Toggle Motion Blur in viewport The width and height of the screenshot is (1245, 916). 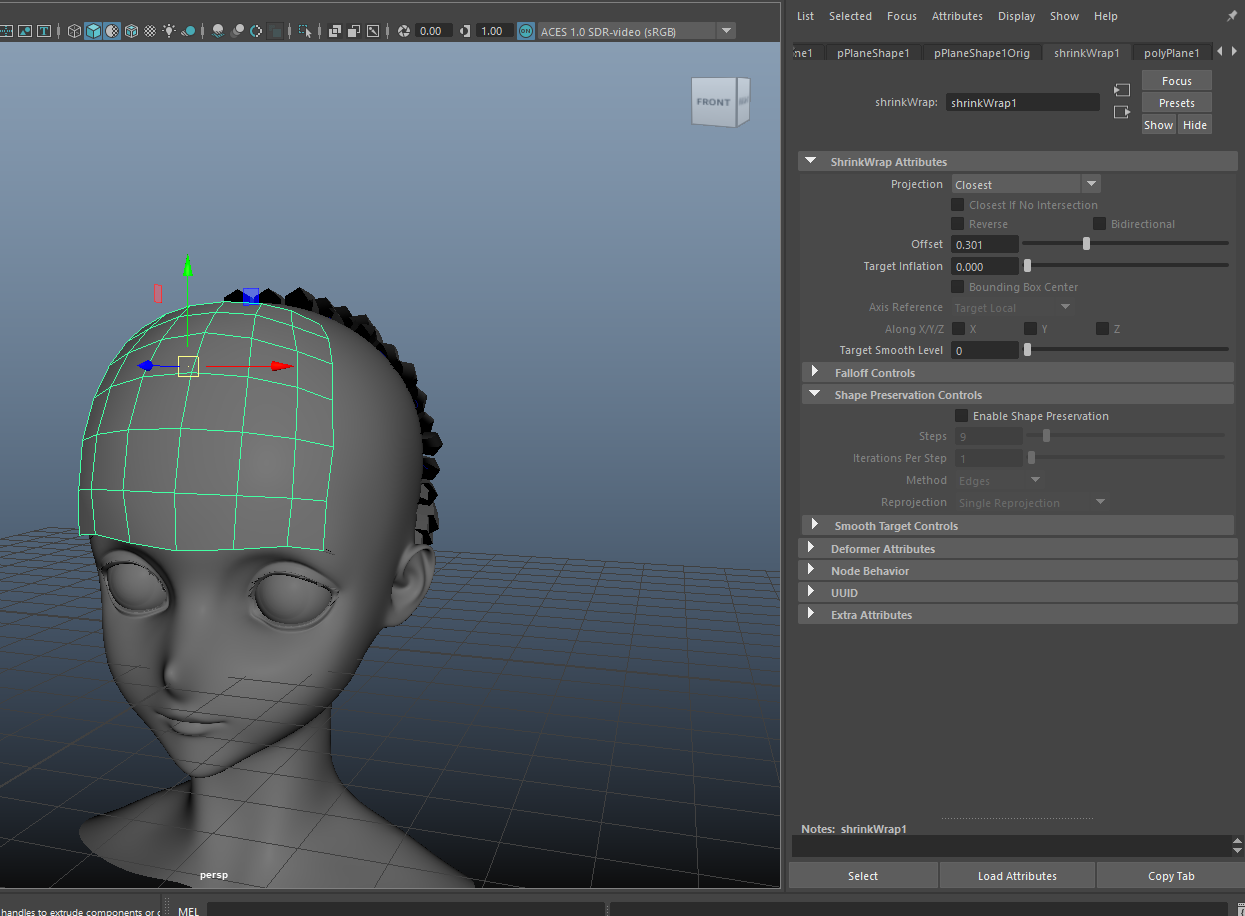click(x=237, y=31)
